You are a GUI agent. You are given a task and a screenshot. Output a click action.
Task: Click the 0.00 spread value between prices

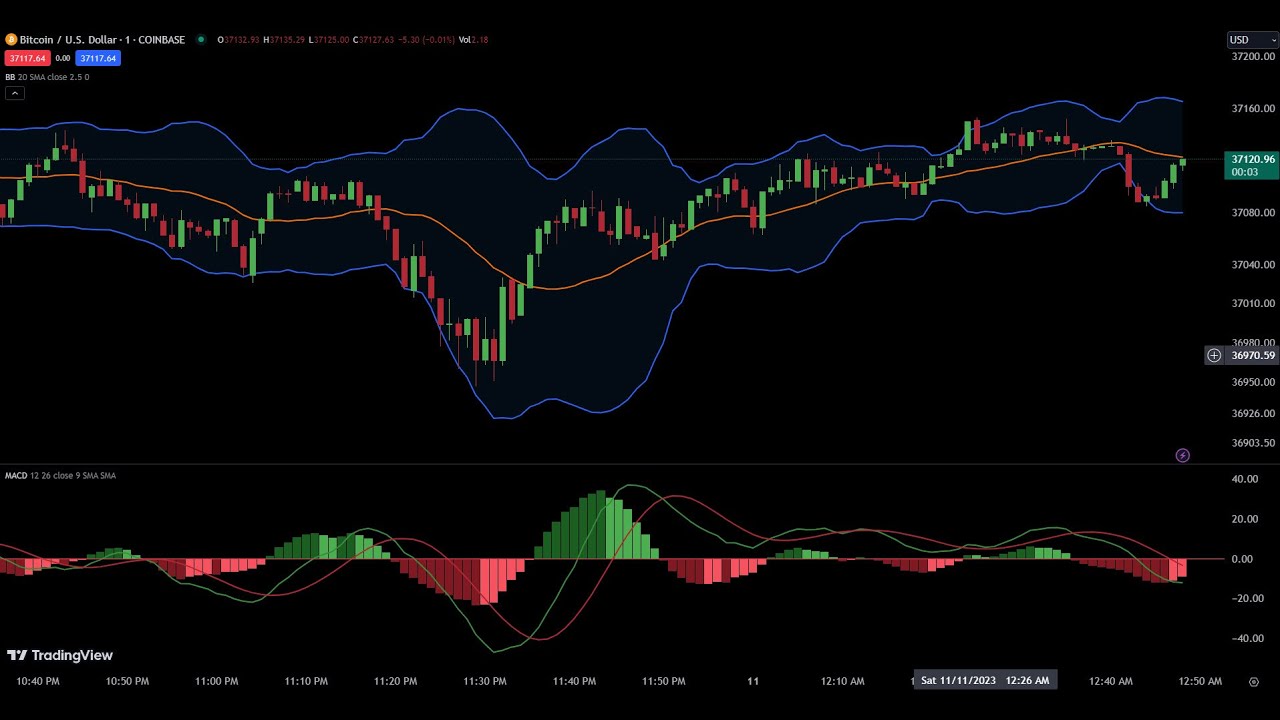(62, 58)
